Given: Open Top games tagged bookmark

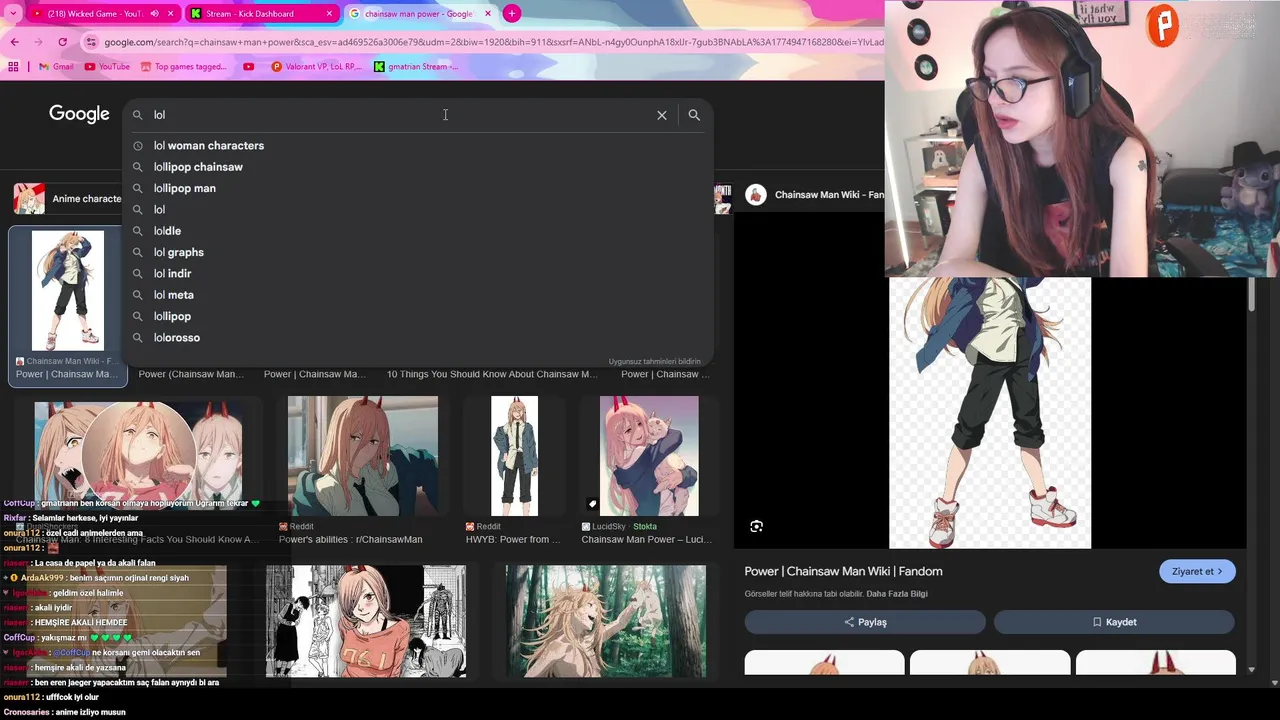Looking at the screenshot, I should [x=184, y=67].
